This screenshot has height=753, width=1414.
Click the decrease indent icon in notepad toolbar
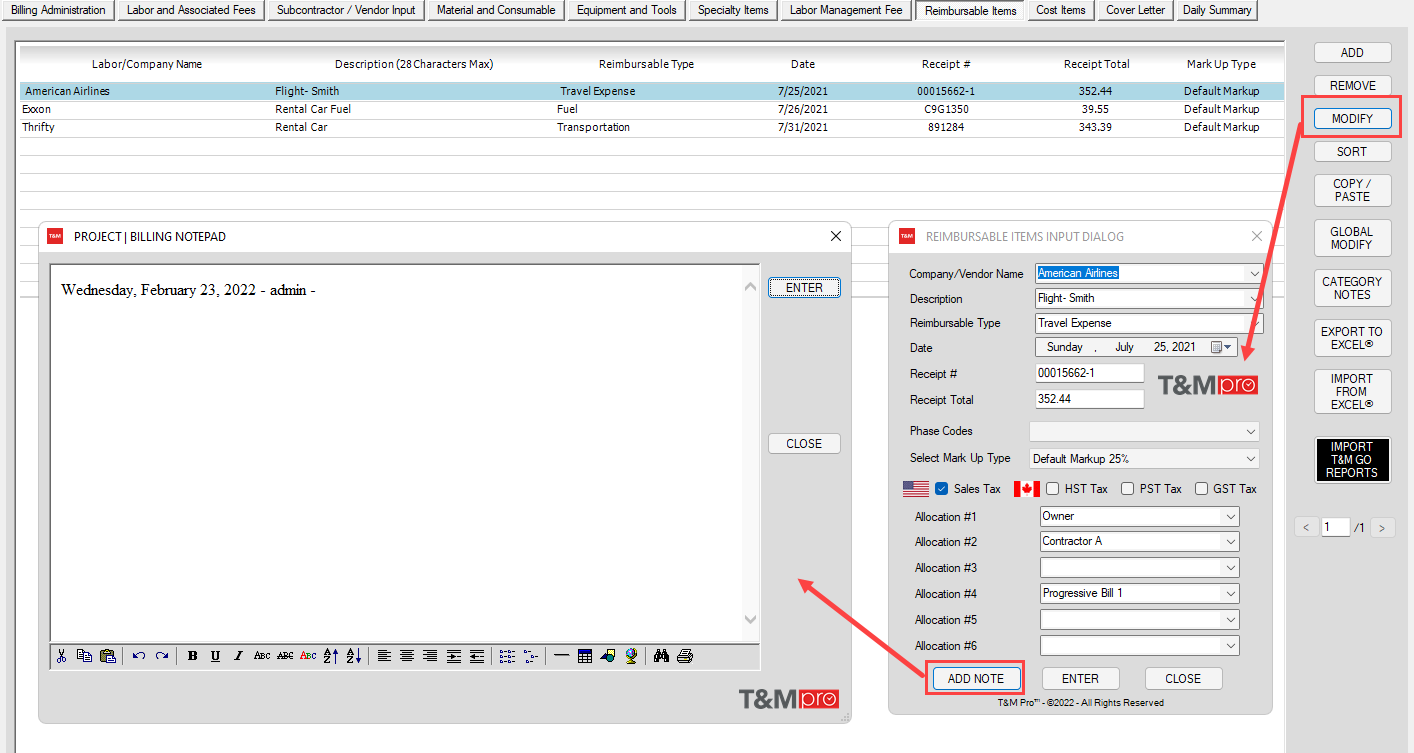tap(477, 656)
